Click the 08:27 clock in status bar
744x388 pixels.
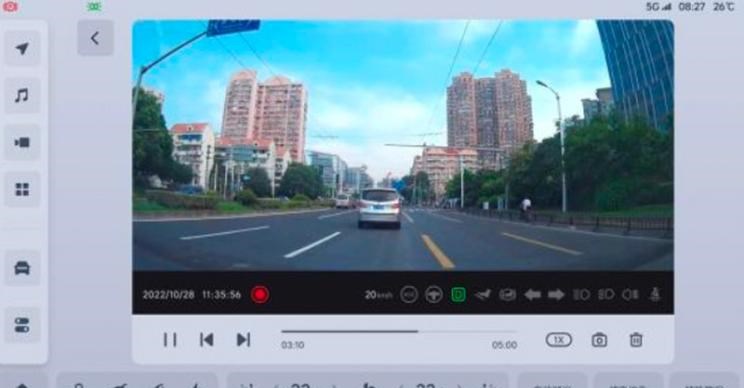click(692, 7)
